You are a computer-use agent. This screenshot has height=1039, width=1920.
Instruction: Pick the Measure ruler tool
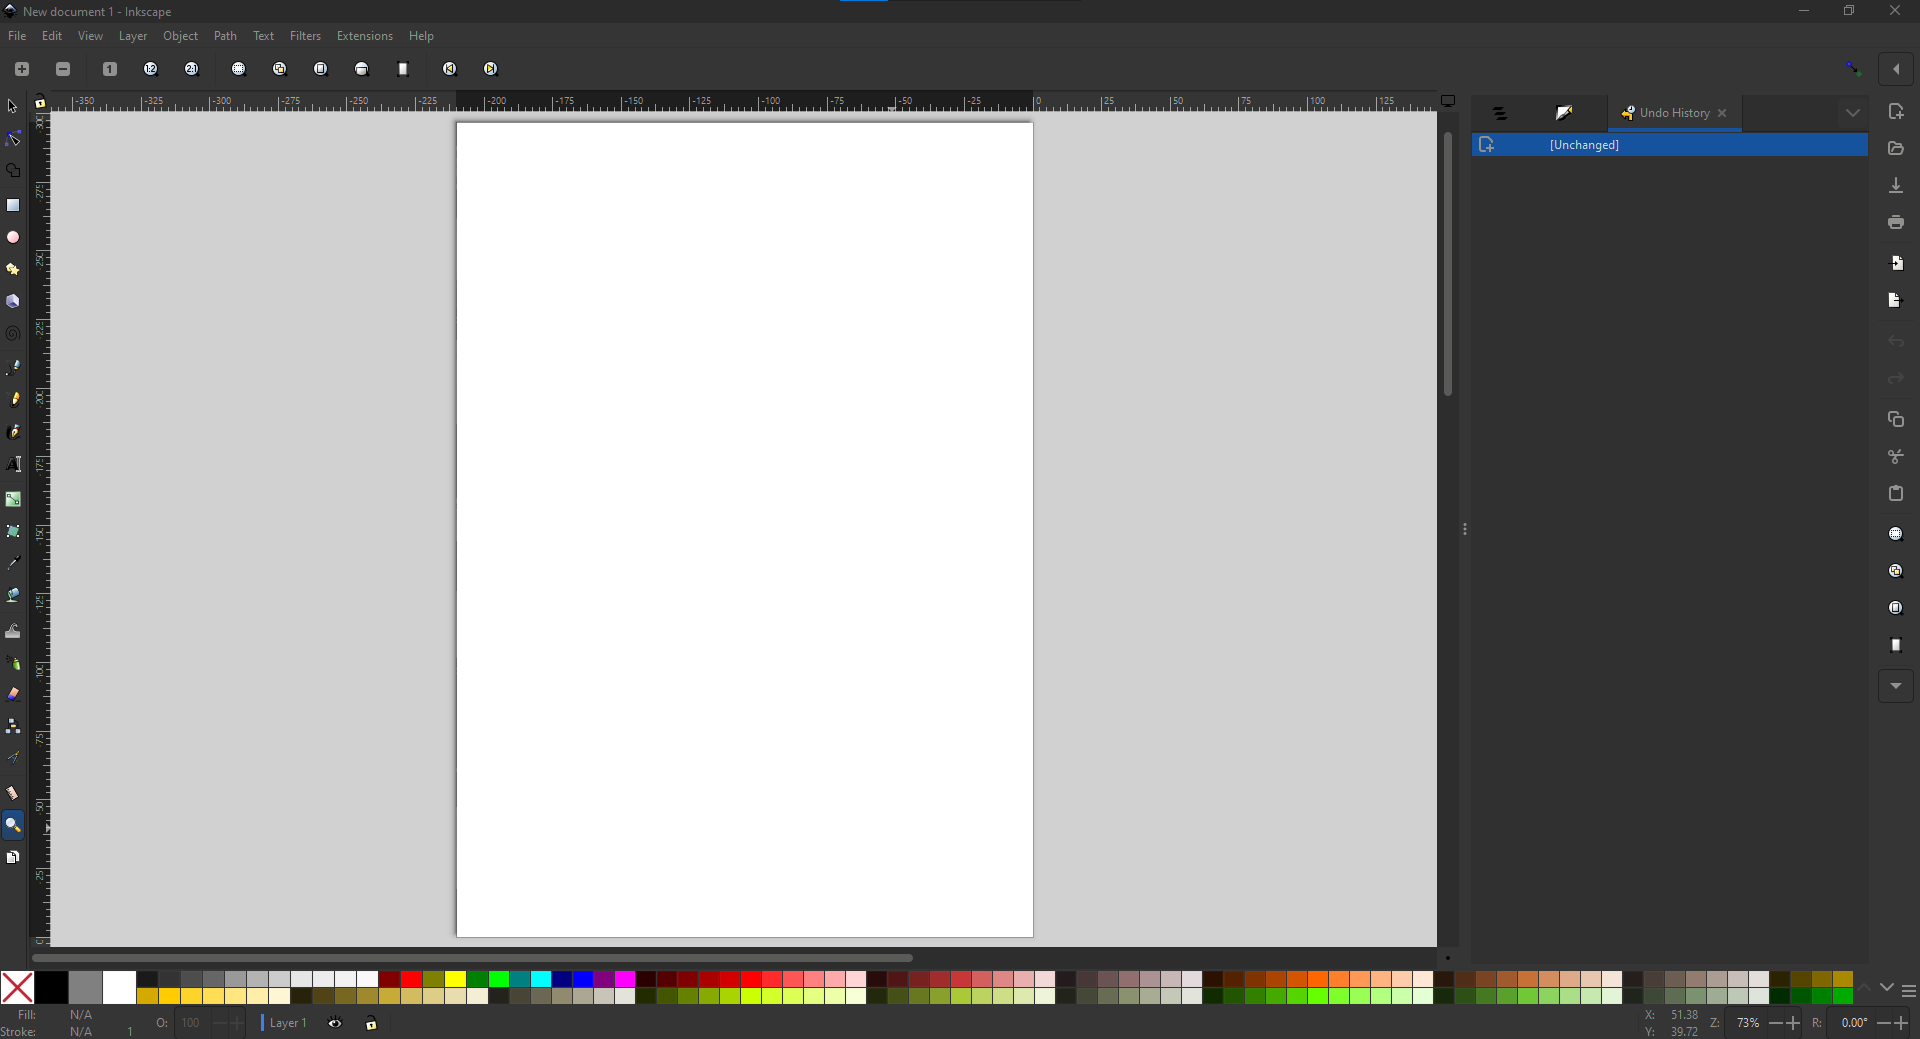[13, 793]
